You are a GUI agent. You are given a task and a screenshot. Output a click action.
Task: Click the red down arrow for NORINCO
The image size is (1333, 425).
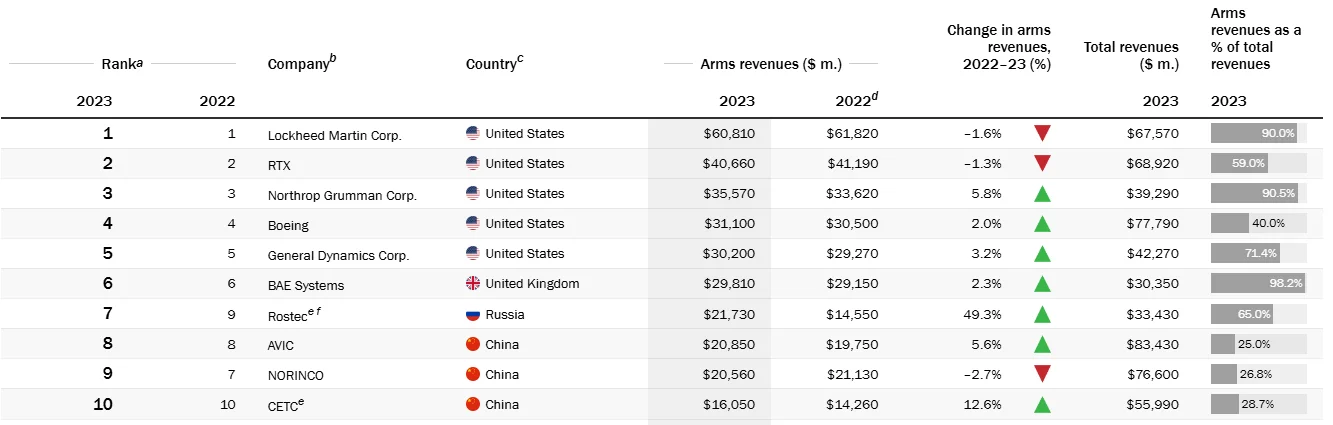click(x=1042, y=374)
